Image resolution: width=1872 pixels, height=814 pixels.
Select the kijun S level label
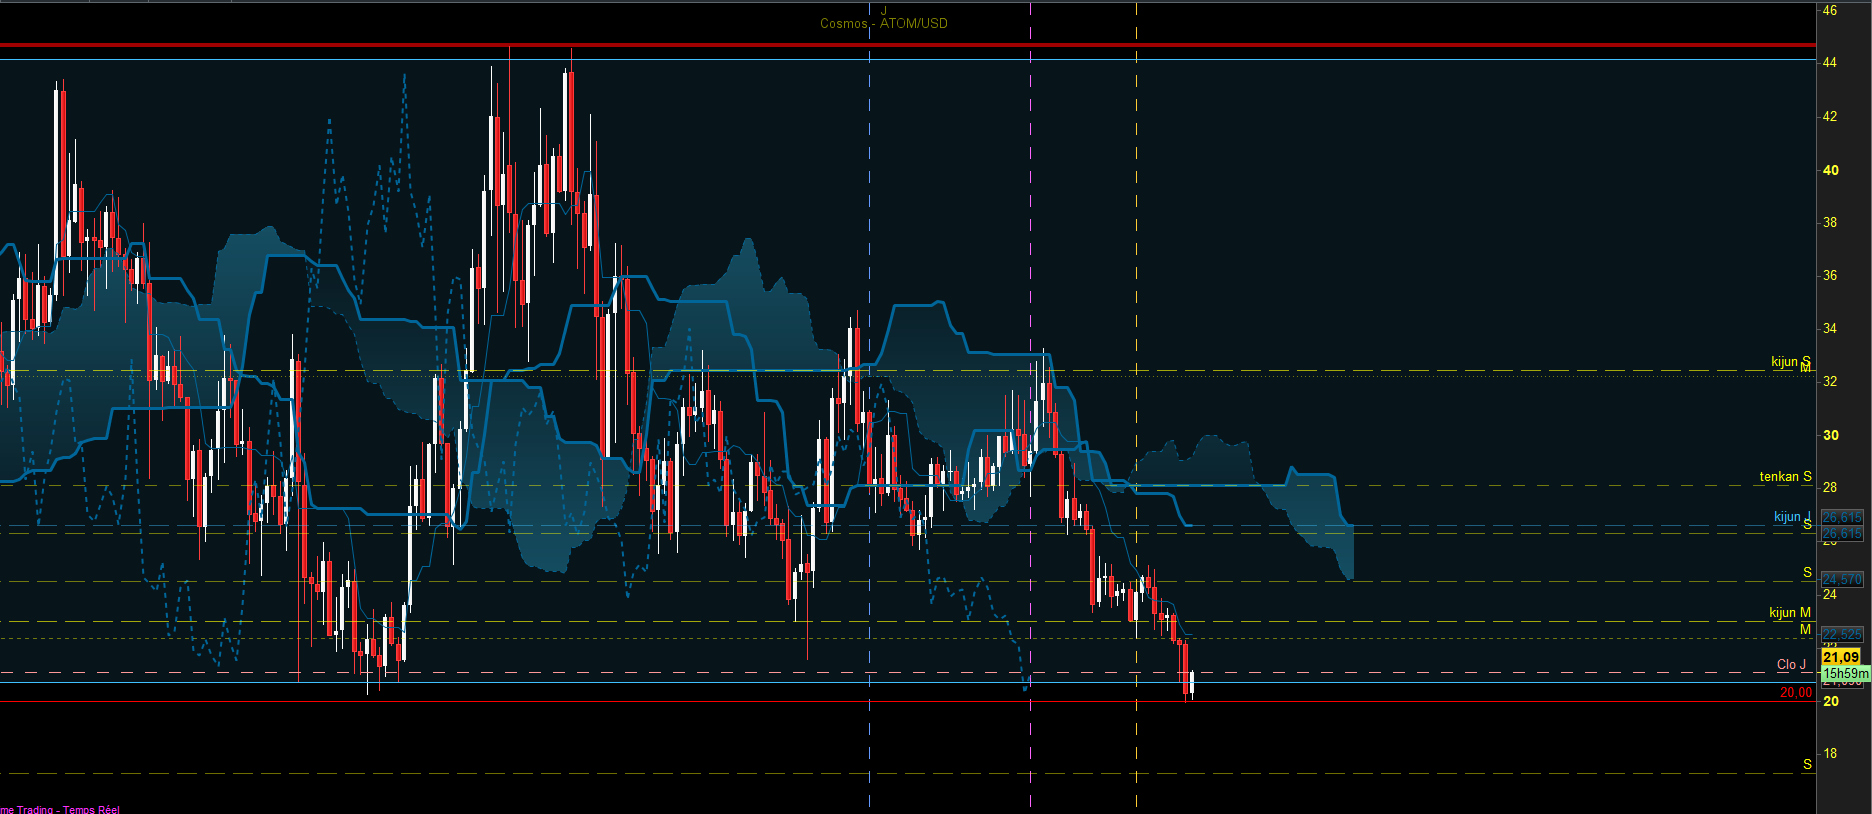click(x=1790, y=361)
